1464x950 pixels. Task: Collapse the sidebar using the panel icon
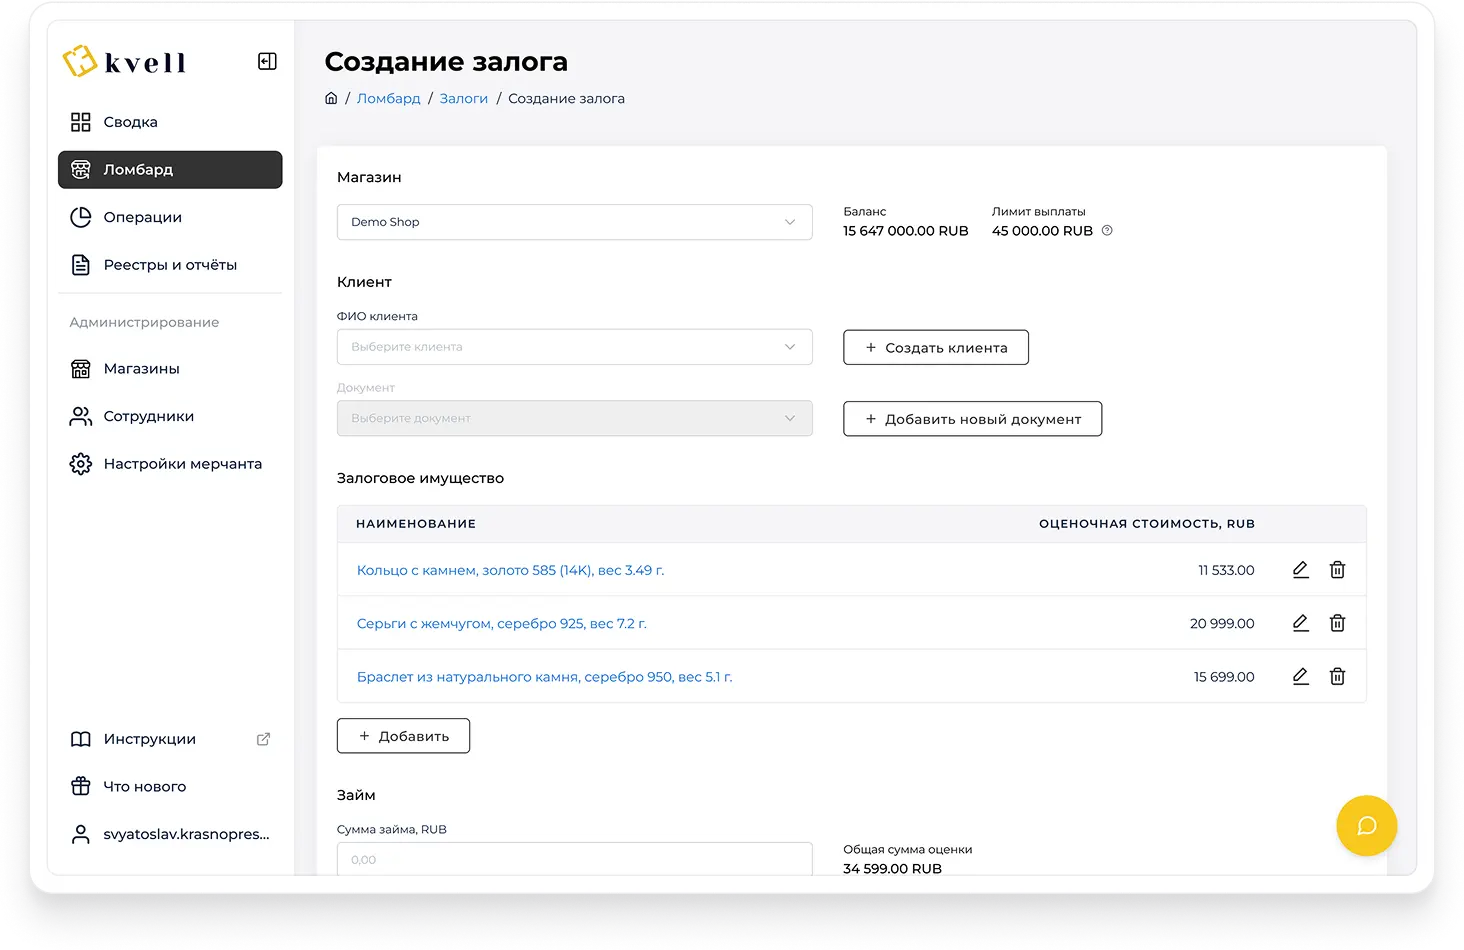tap(267, 62)
